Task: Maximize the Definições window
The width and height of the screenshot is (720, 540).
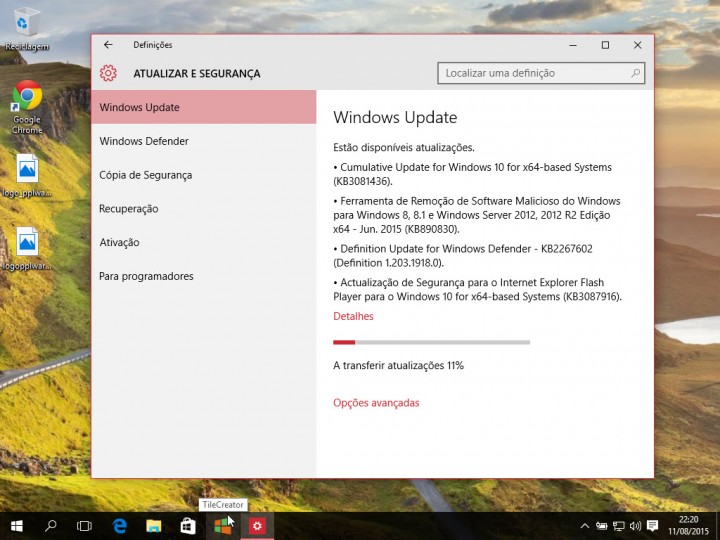Action: click(x=605, y=45)
